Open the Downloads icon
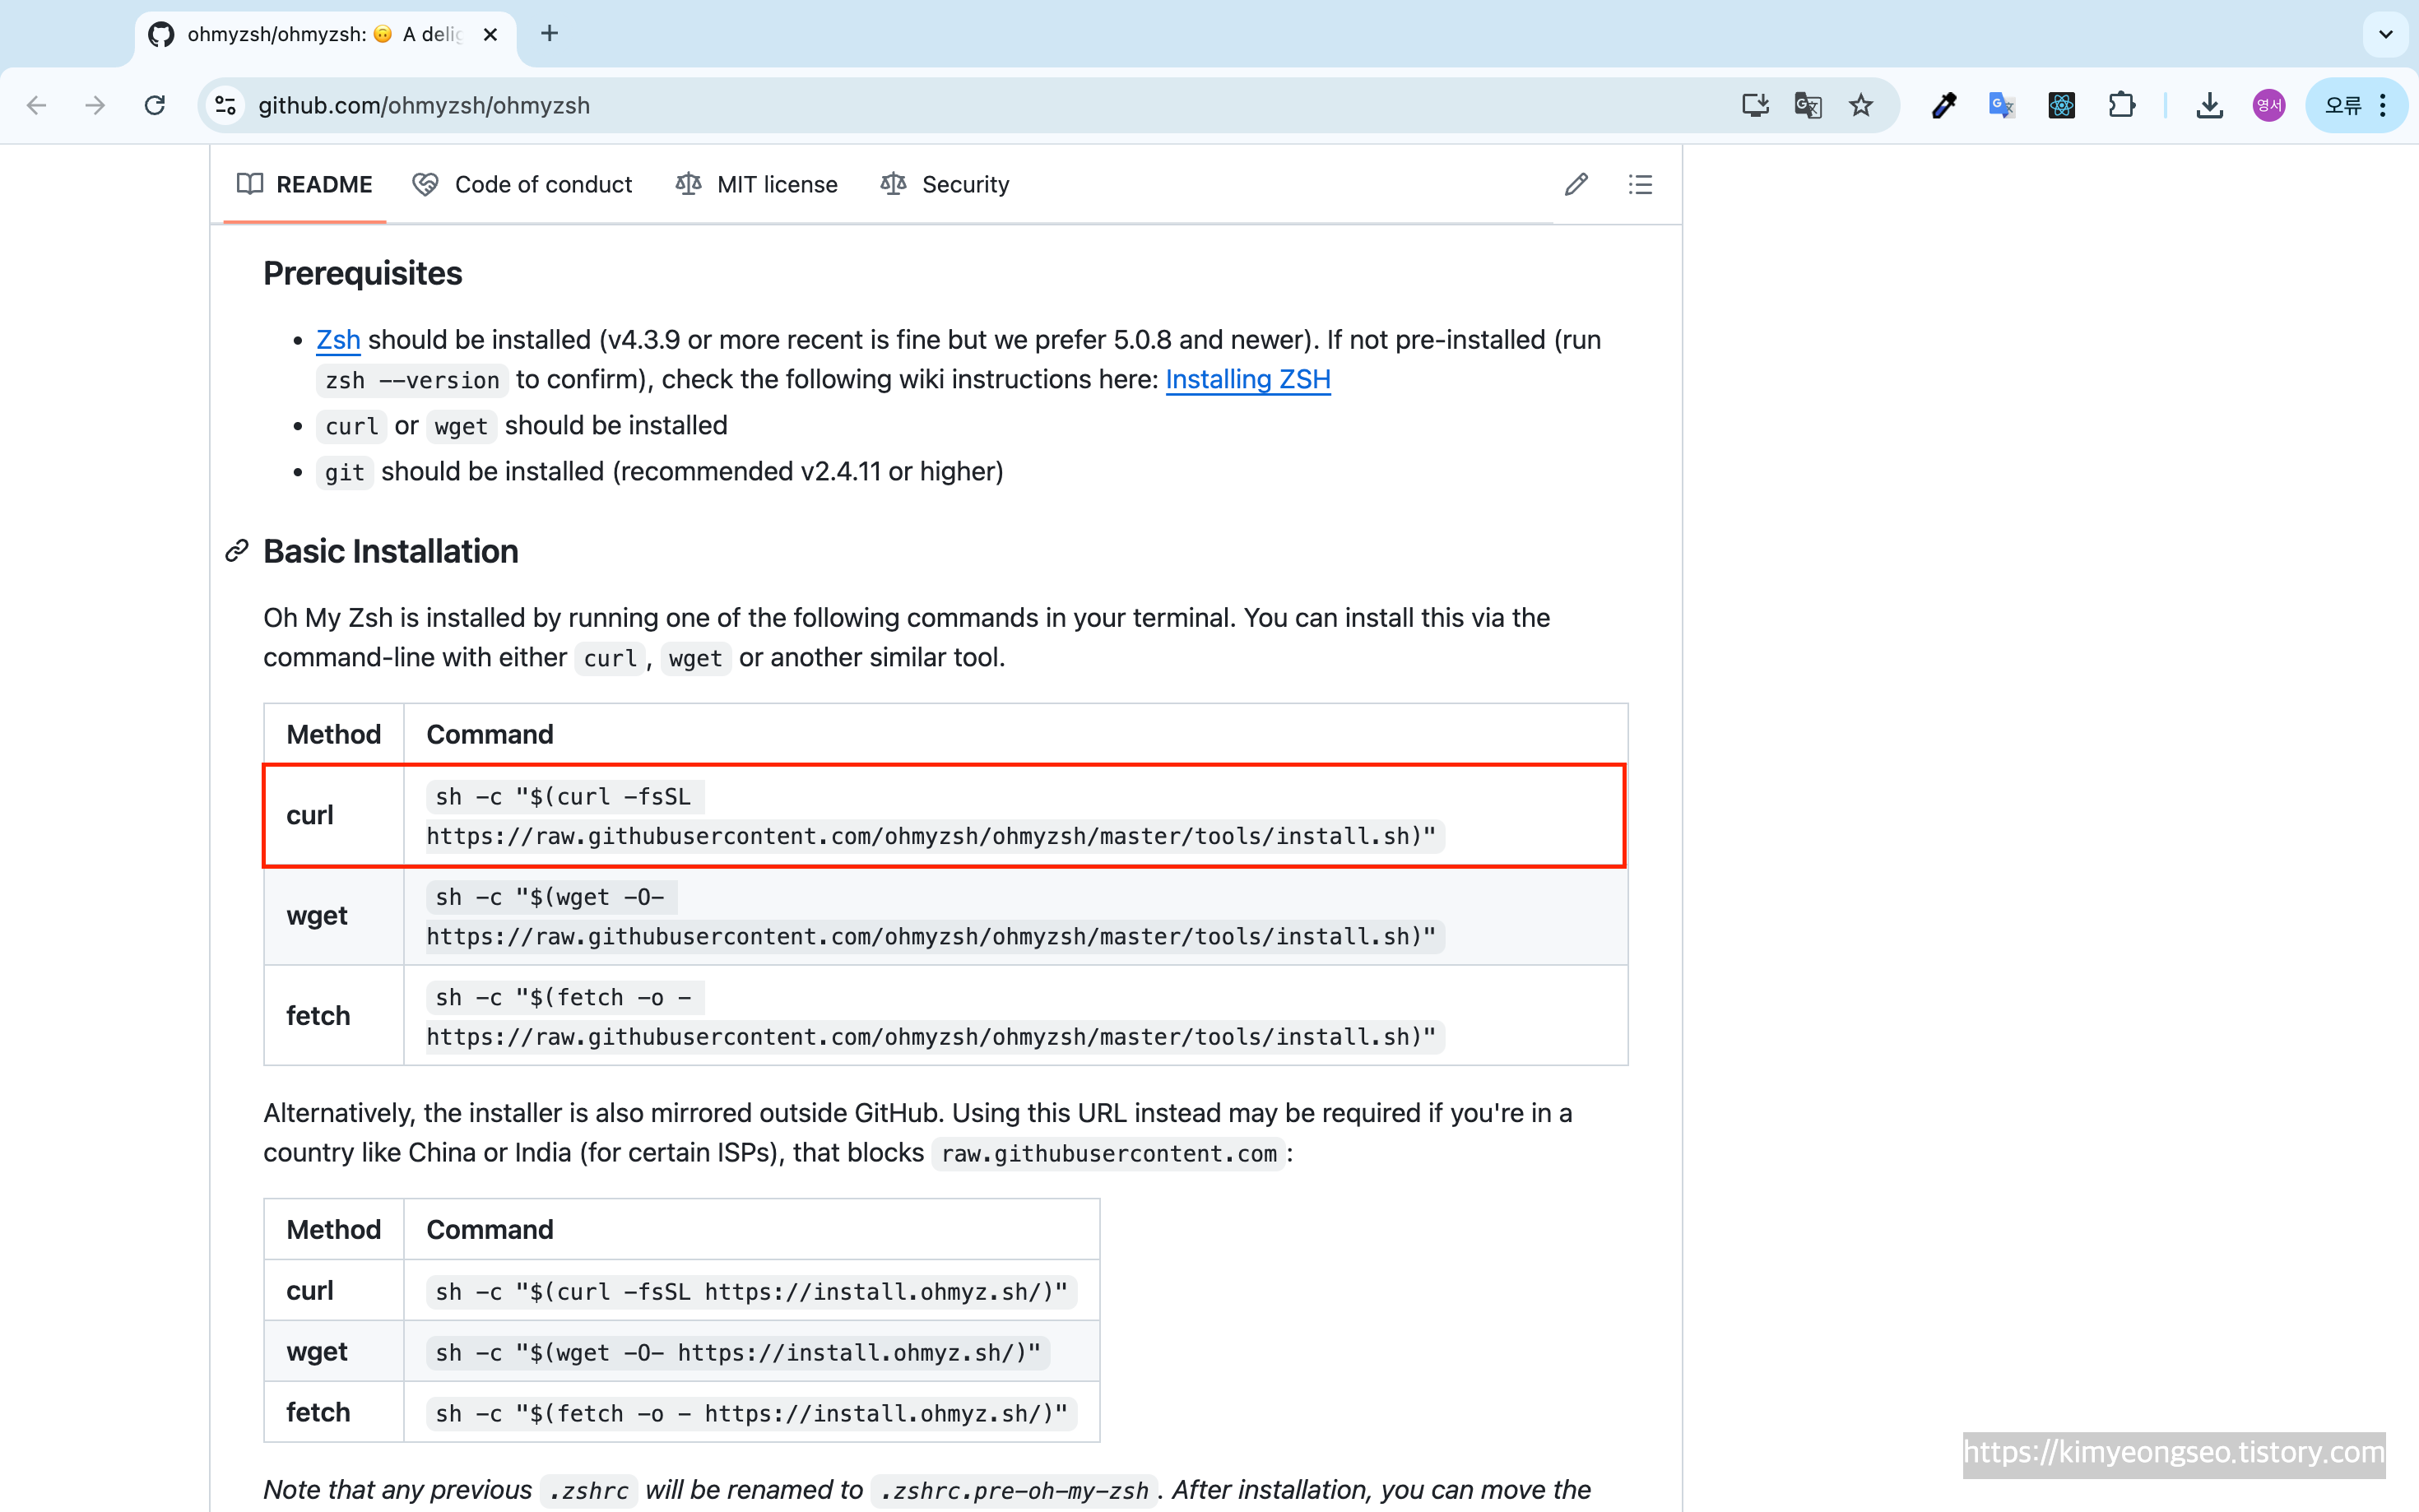This screenshot has width=2419, height=1512. pos(2210,105)
